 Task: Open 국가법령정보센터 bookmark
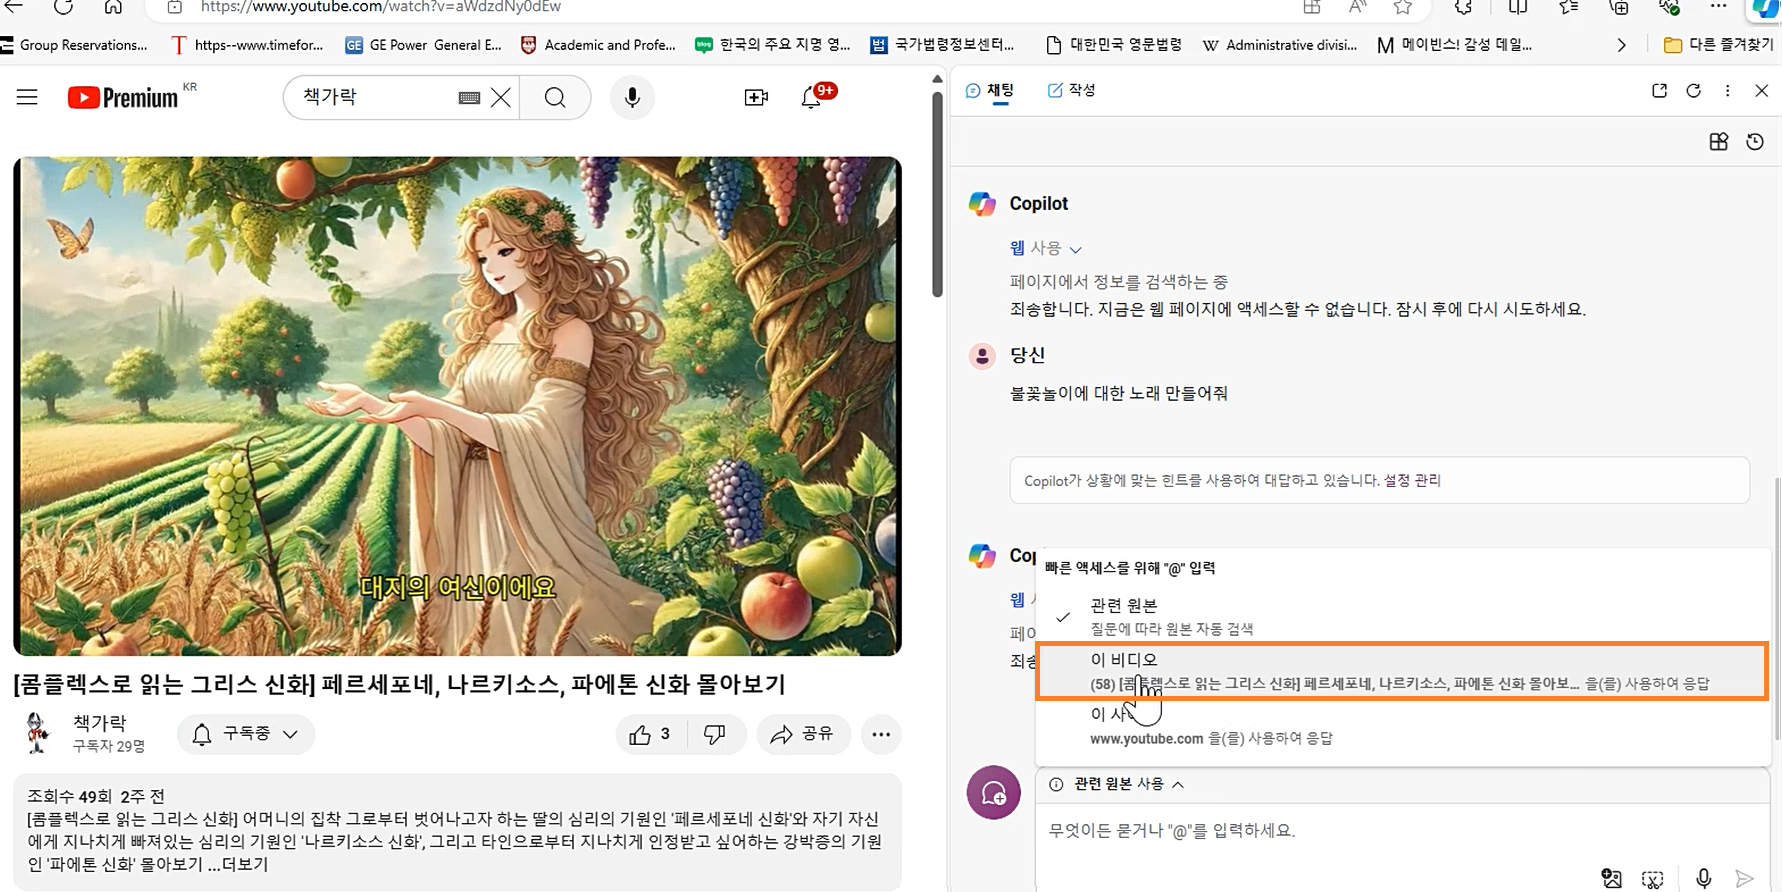point(942,45)
